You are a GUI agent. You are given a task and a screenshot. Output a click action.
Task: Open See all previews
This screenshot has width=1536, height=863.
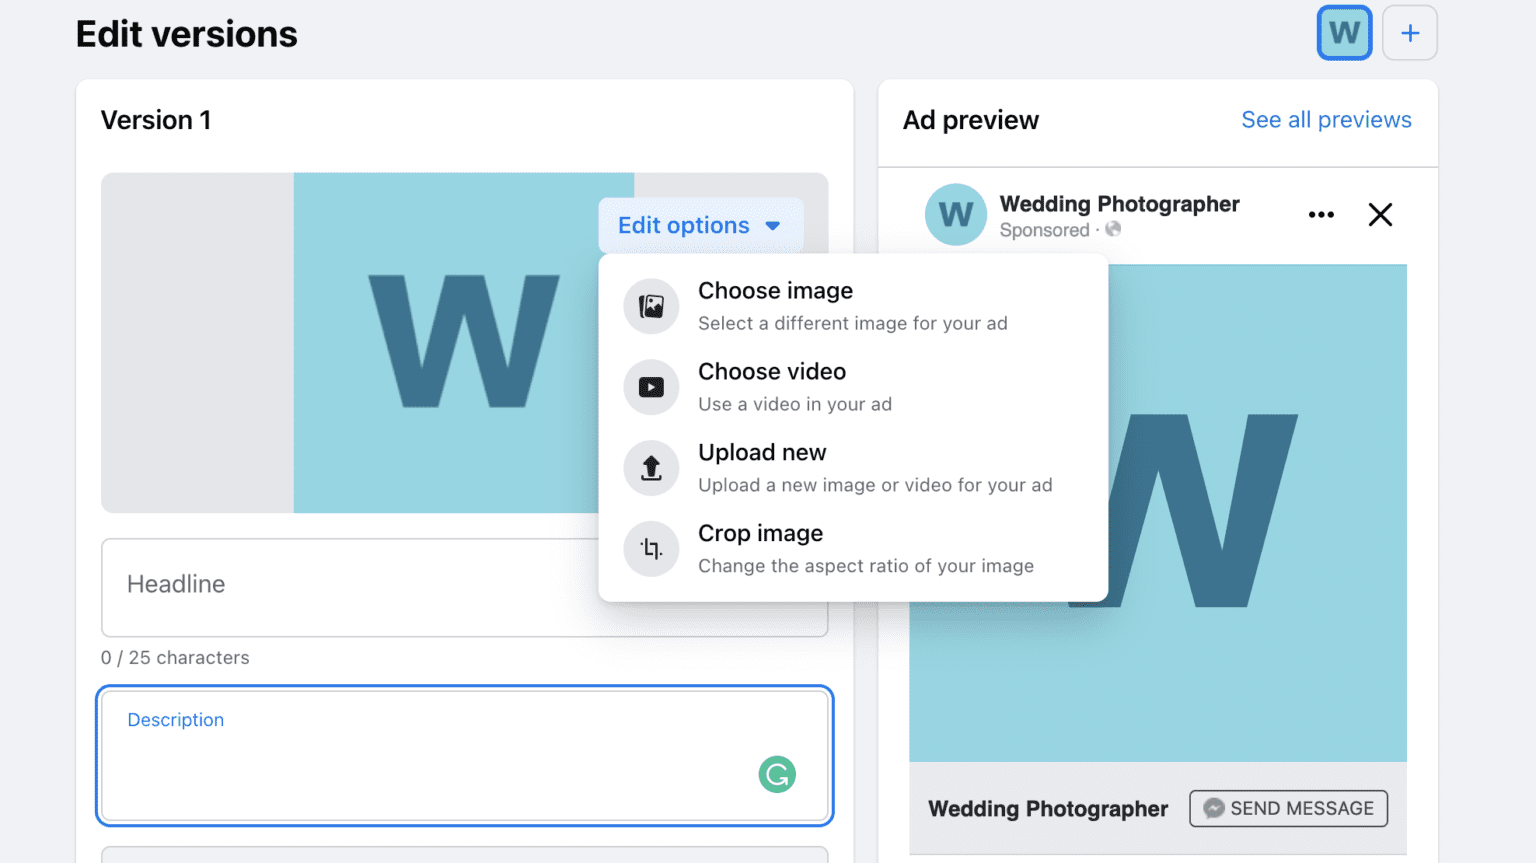(1326, 119)
